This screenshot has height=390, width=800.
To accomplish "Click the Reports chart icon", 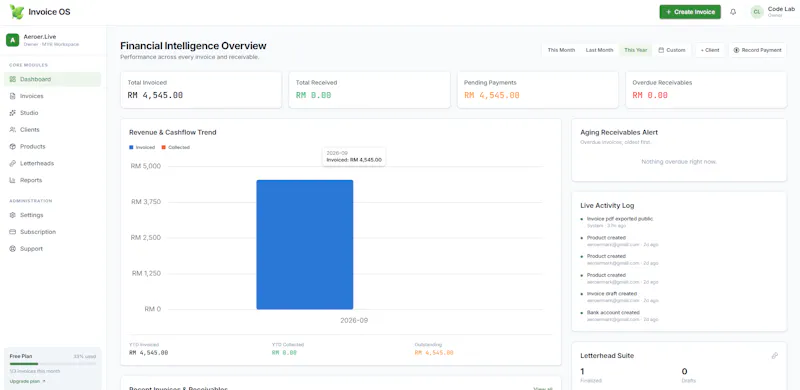I will point(13,180).
